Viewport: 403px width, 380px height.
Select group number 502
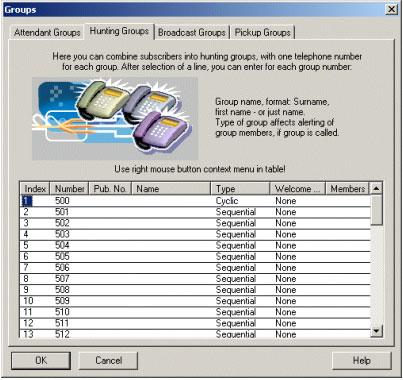[x=196, y=223]
